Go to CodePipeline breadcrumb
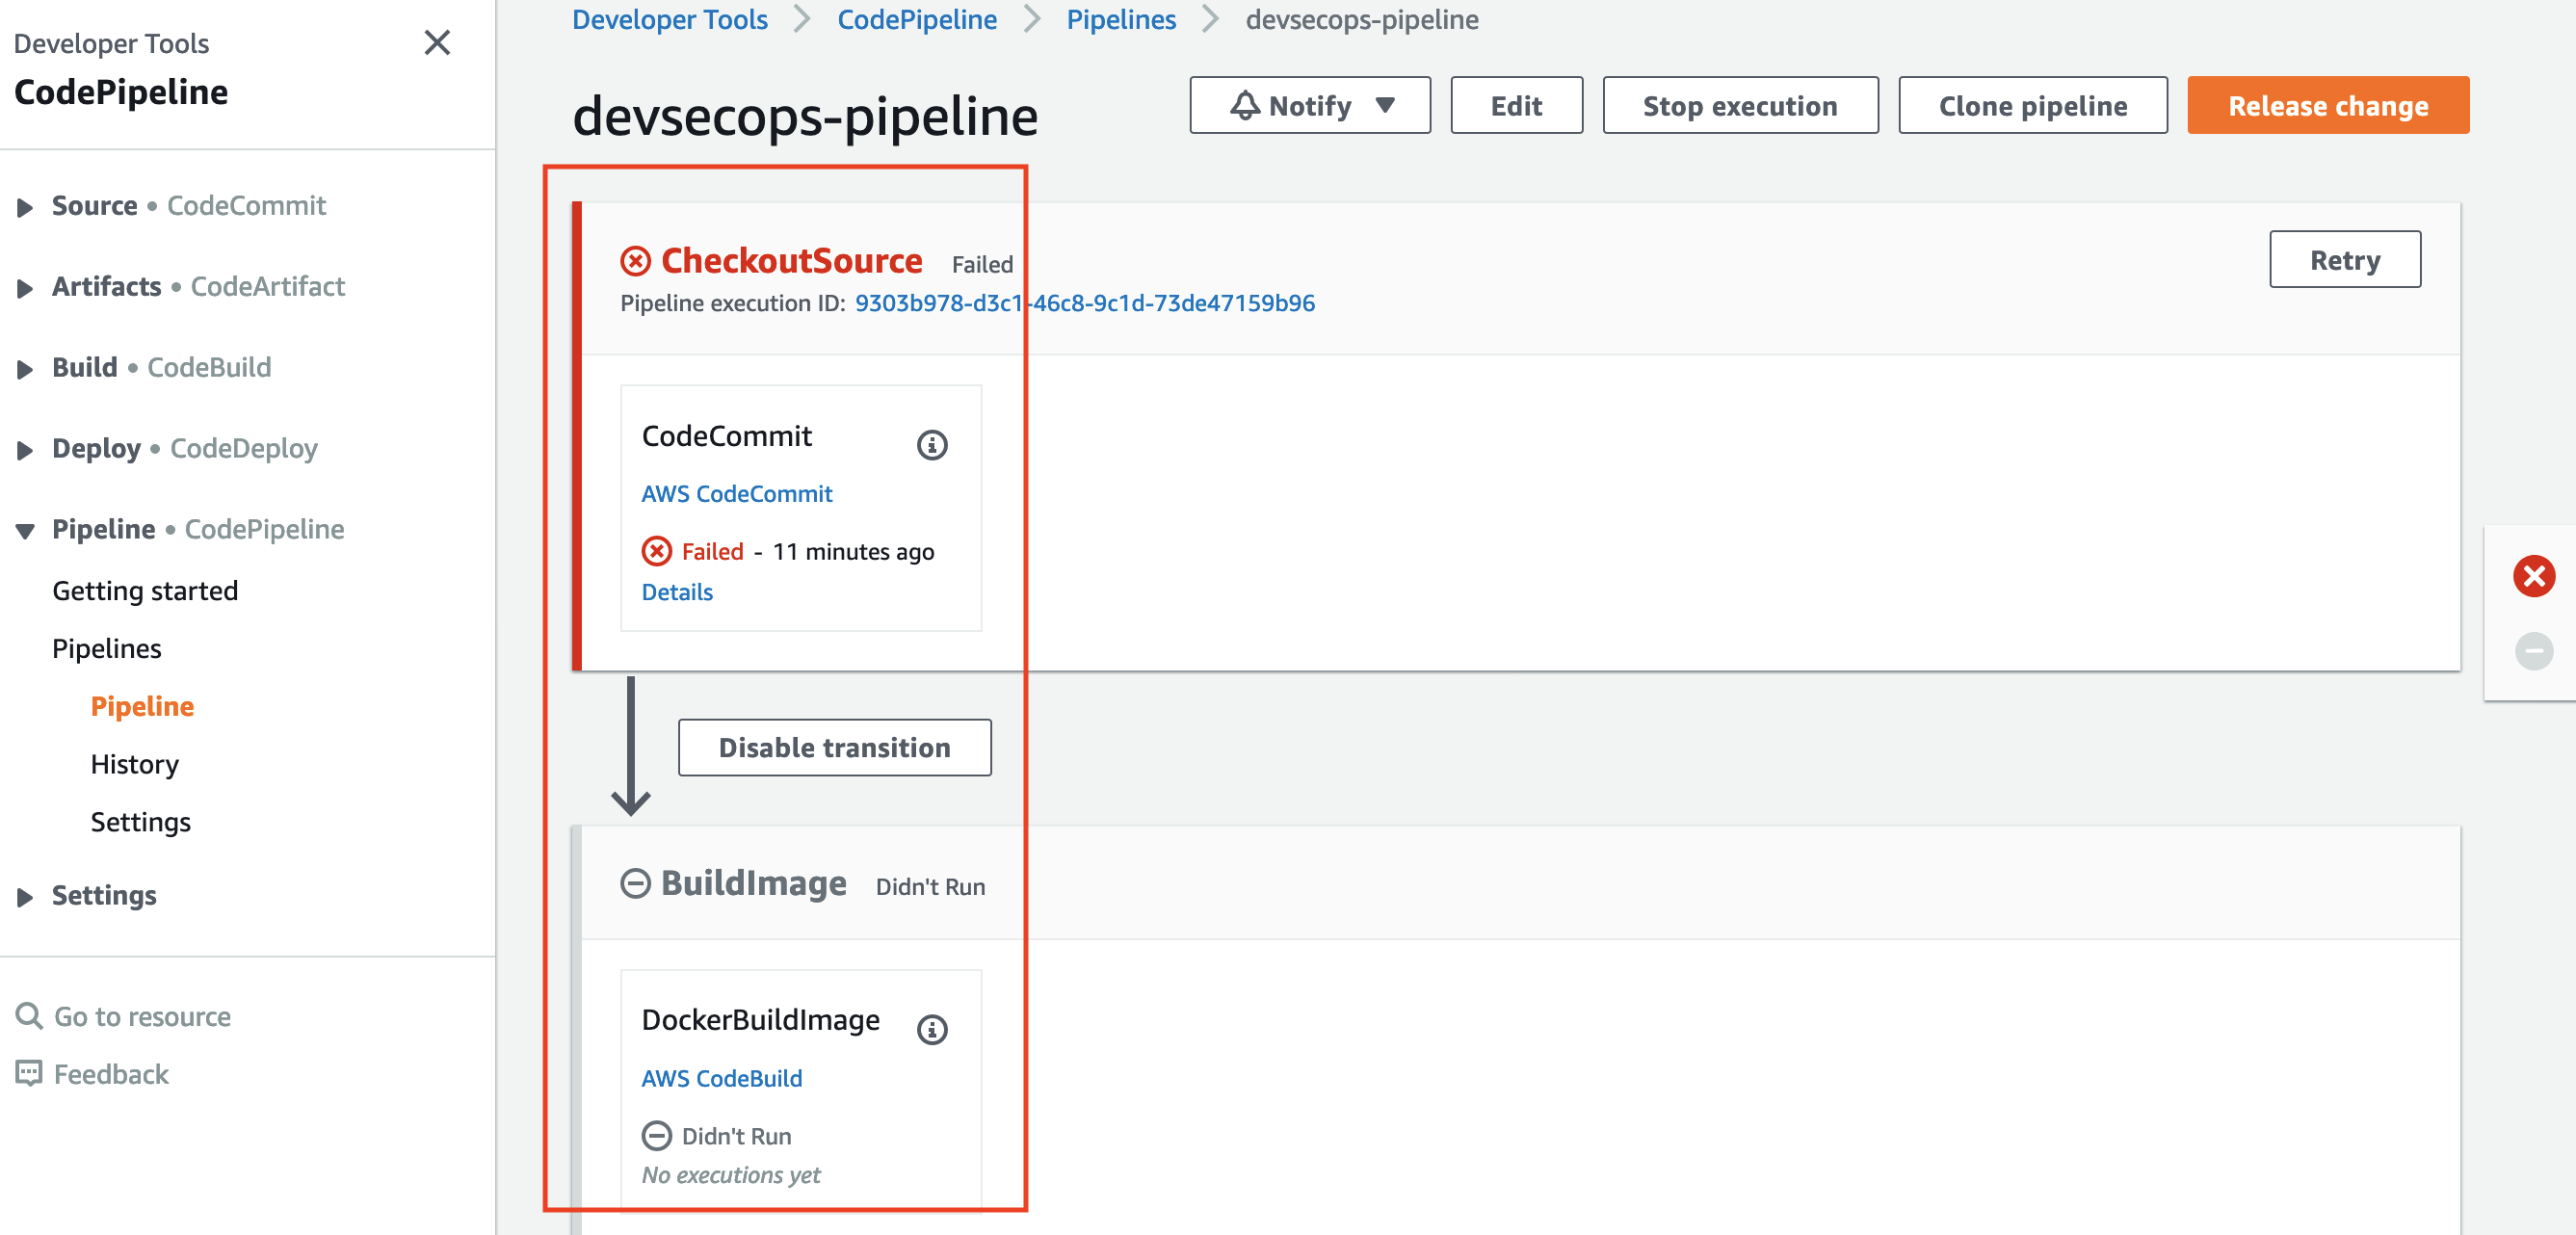The width and height of the screenshot is (2576, 1235). 917,19
